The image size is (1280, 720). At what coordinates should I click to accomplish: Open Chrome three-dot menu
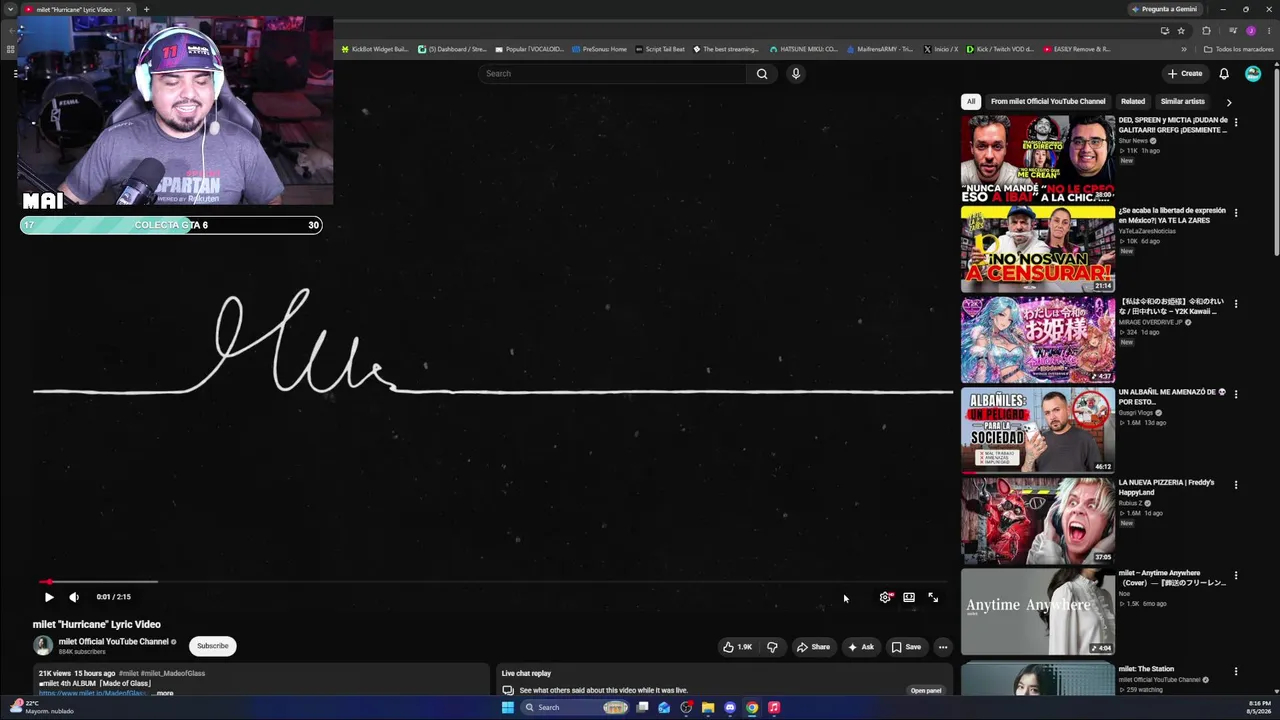(x=1269, y=30)
